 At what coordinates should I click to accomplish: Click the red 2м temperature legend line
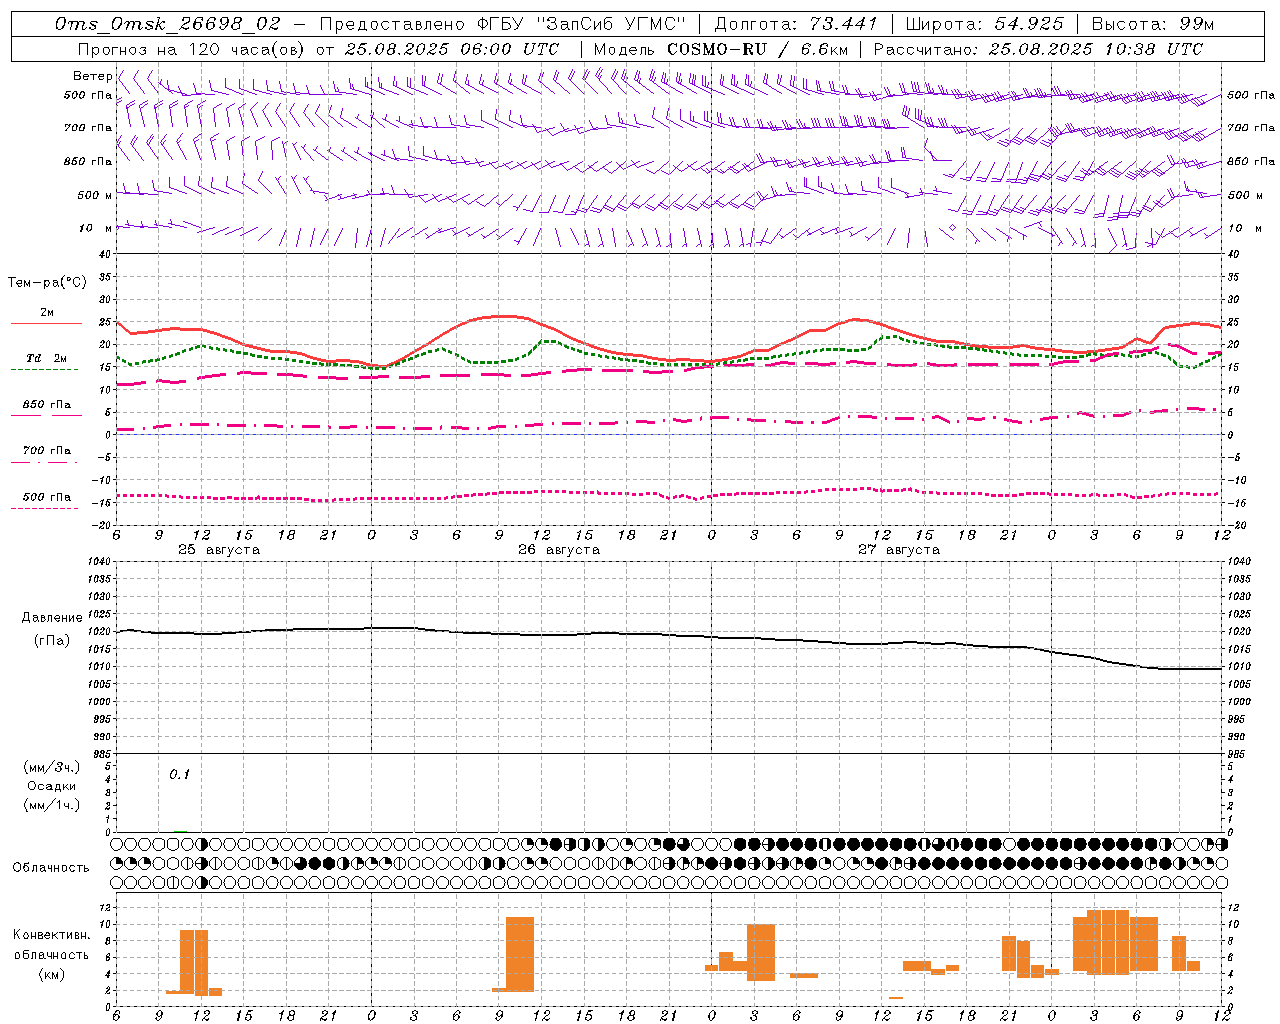[x=46, y=324]
